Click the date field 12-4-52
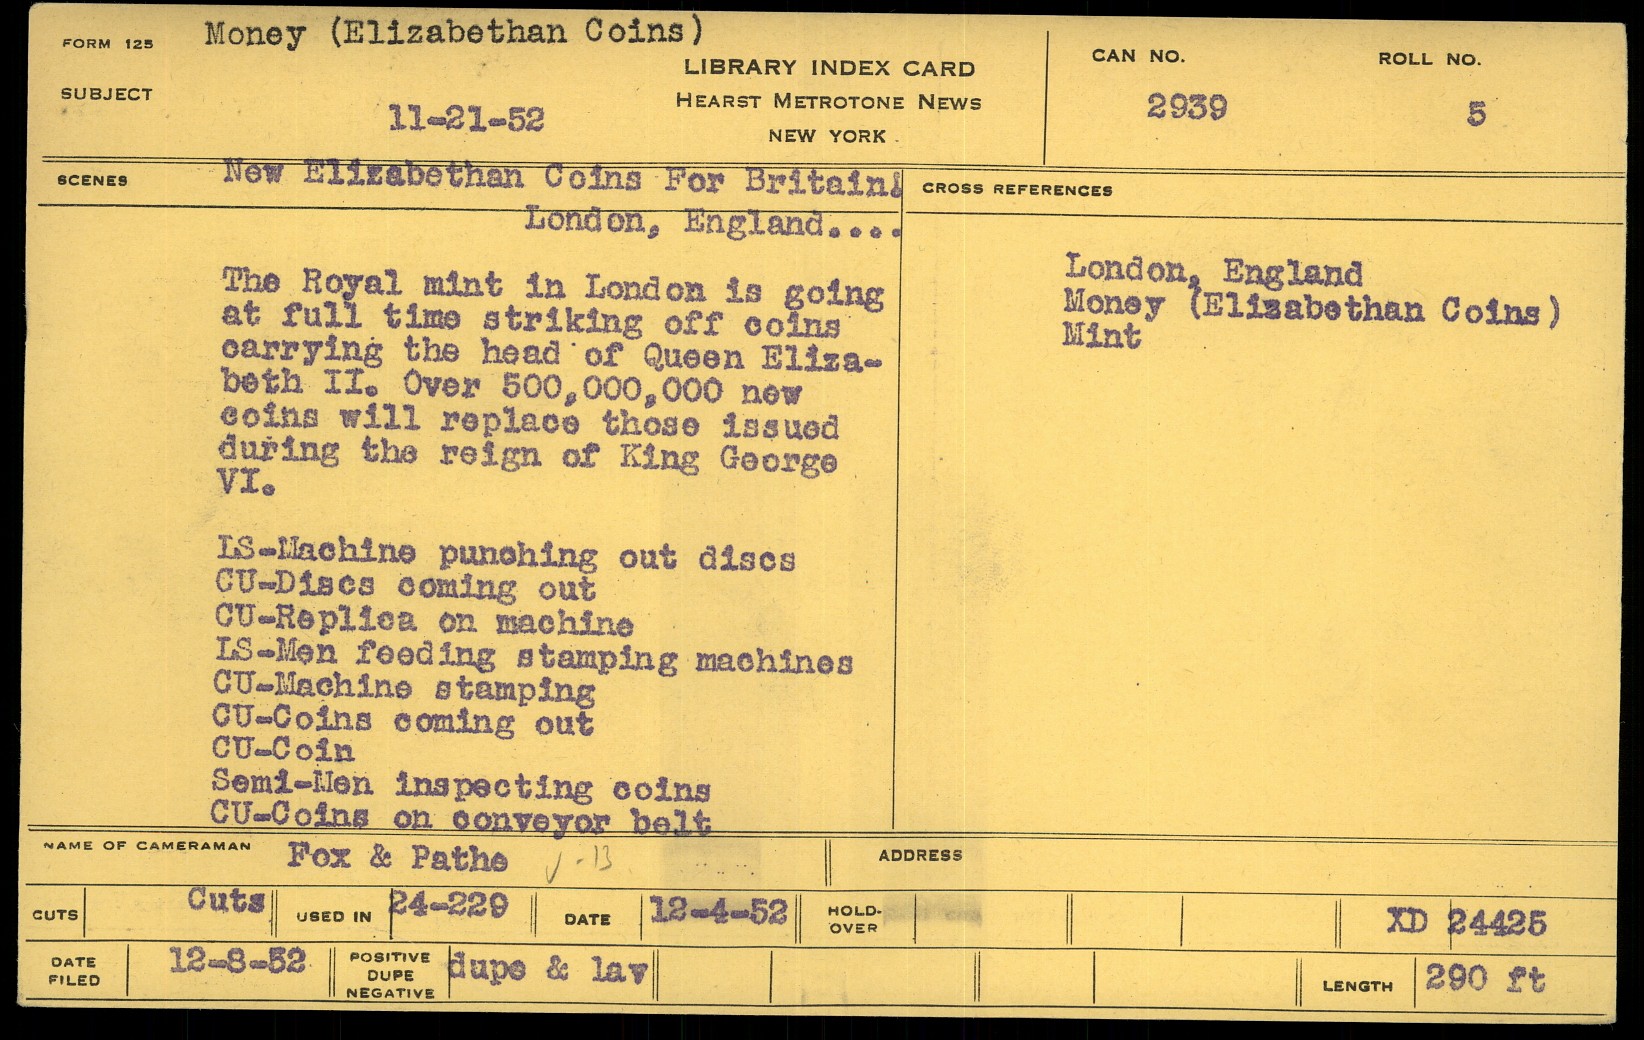 718,911
